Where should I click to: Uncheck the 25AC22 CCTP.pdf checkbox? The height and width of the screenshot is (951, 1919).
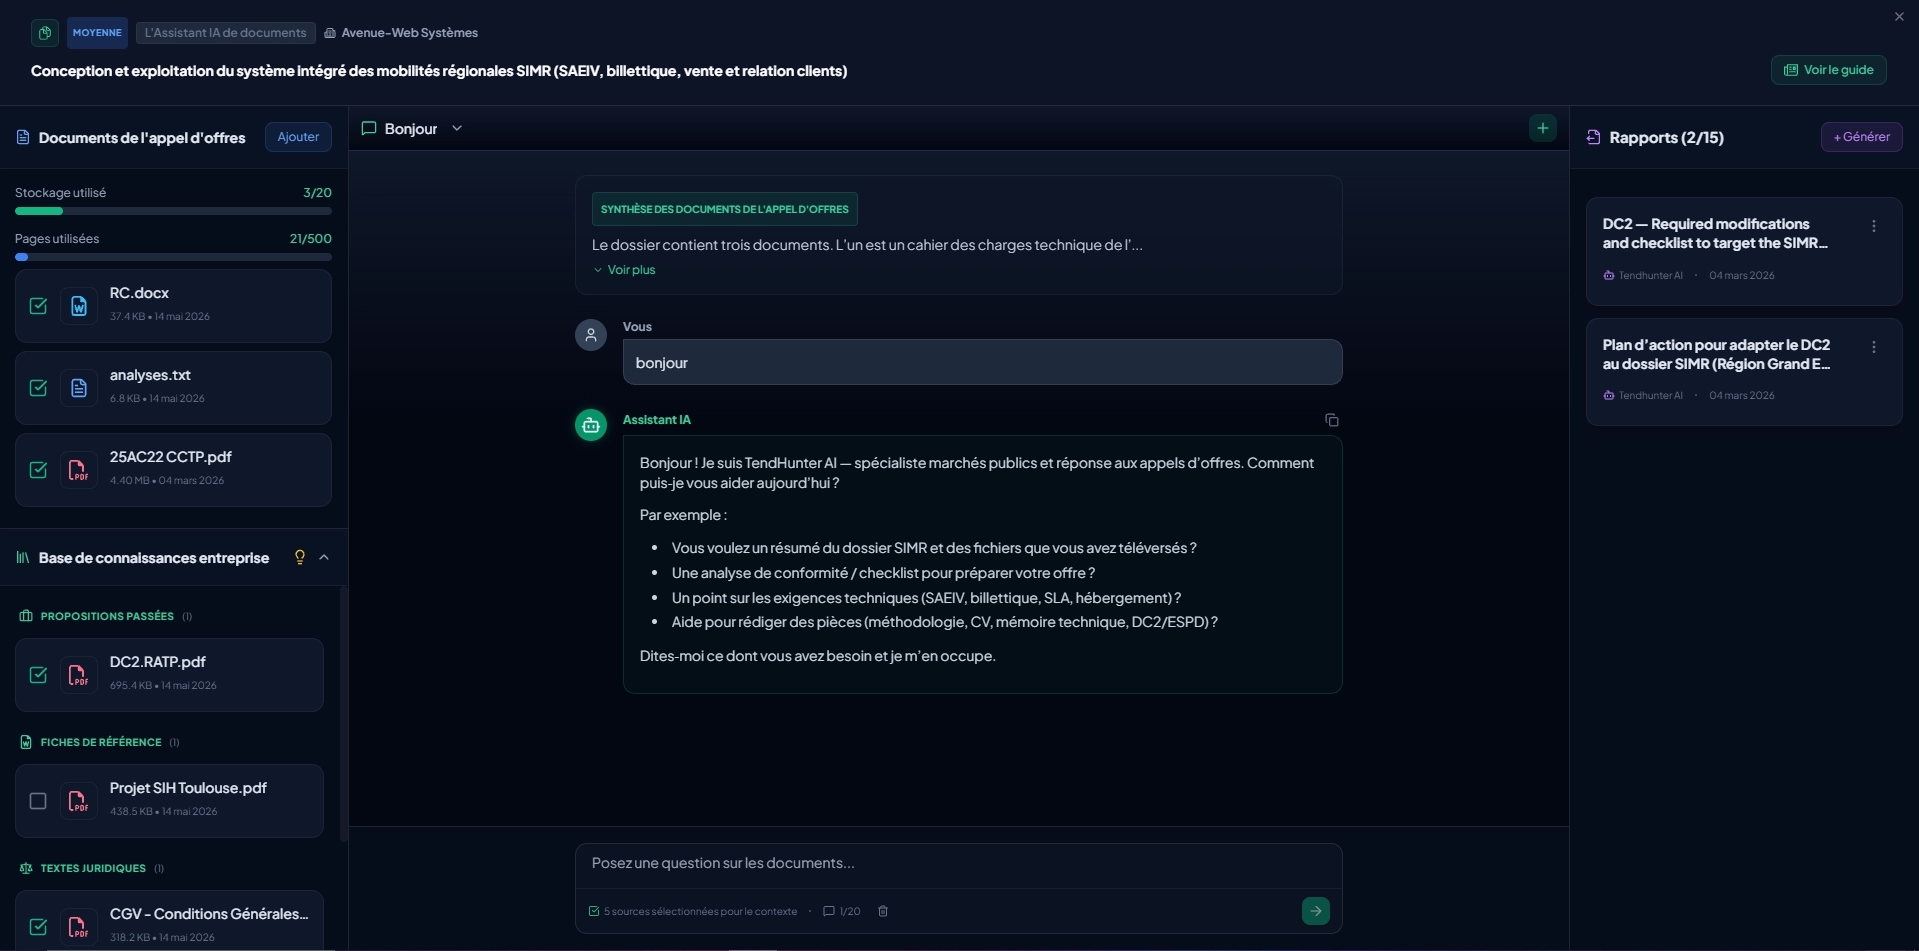tap(38, 470)
